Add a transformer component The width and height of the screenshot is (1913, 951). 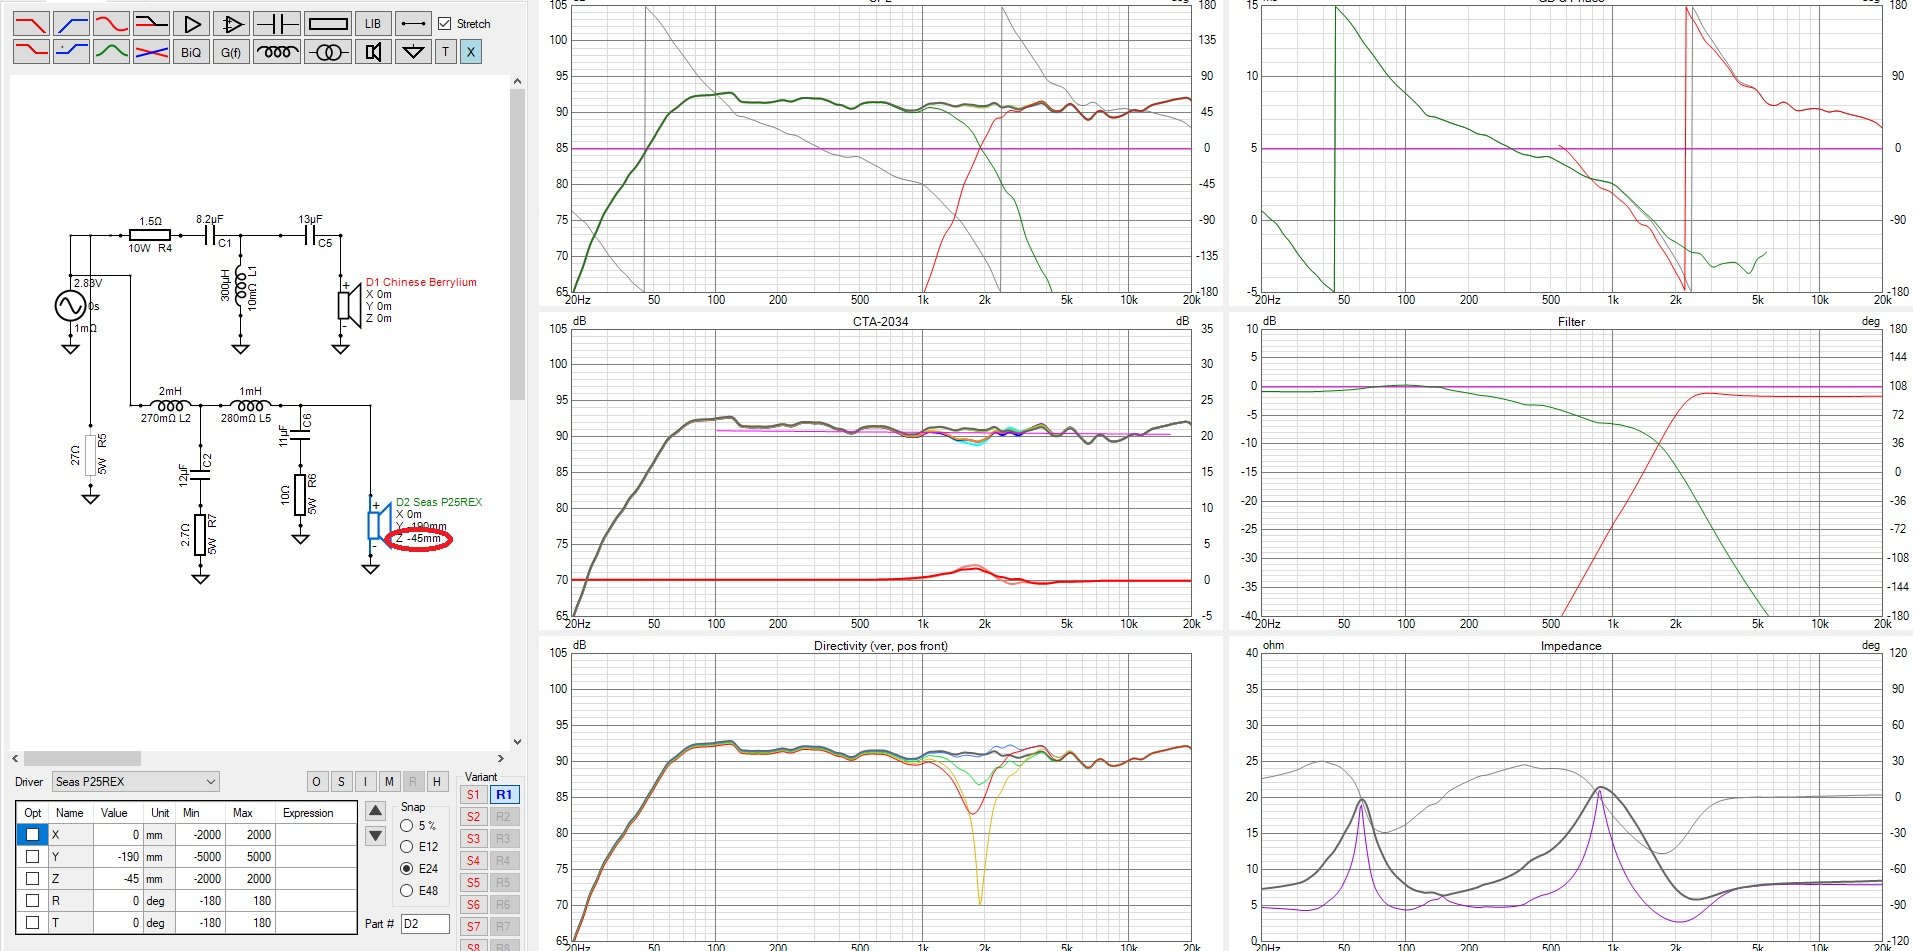pos(328,51)
